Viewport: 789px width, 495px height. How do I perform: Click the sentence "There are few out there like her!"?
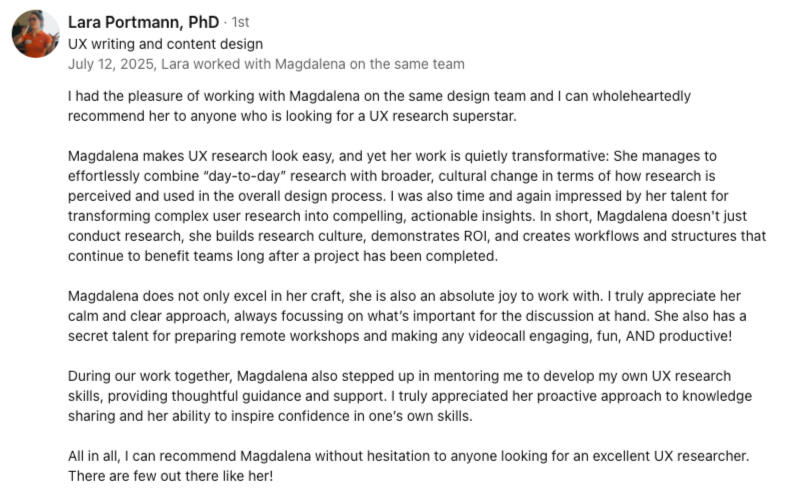pos(170,475)
